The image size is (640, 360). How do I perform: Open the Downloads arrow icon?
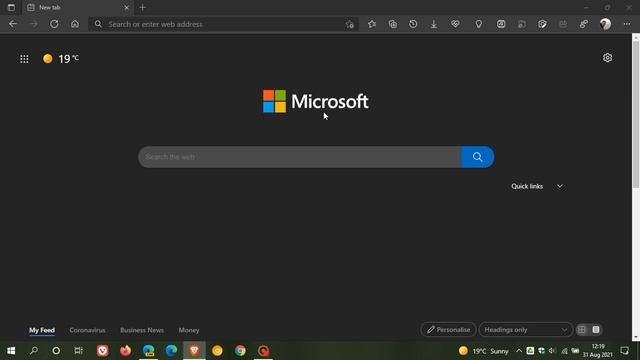click(434, 24)
